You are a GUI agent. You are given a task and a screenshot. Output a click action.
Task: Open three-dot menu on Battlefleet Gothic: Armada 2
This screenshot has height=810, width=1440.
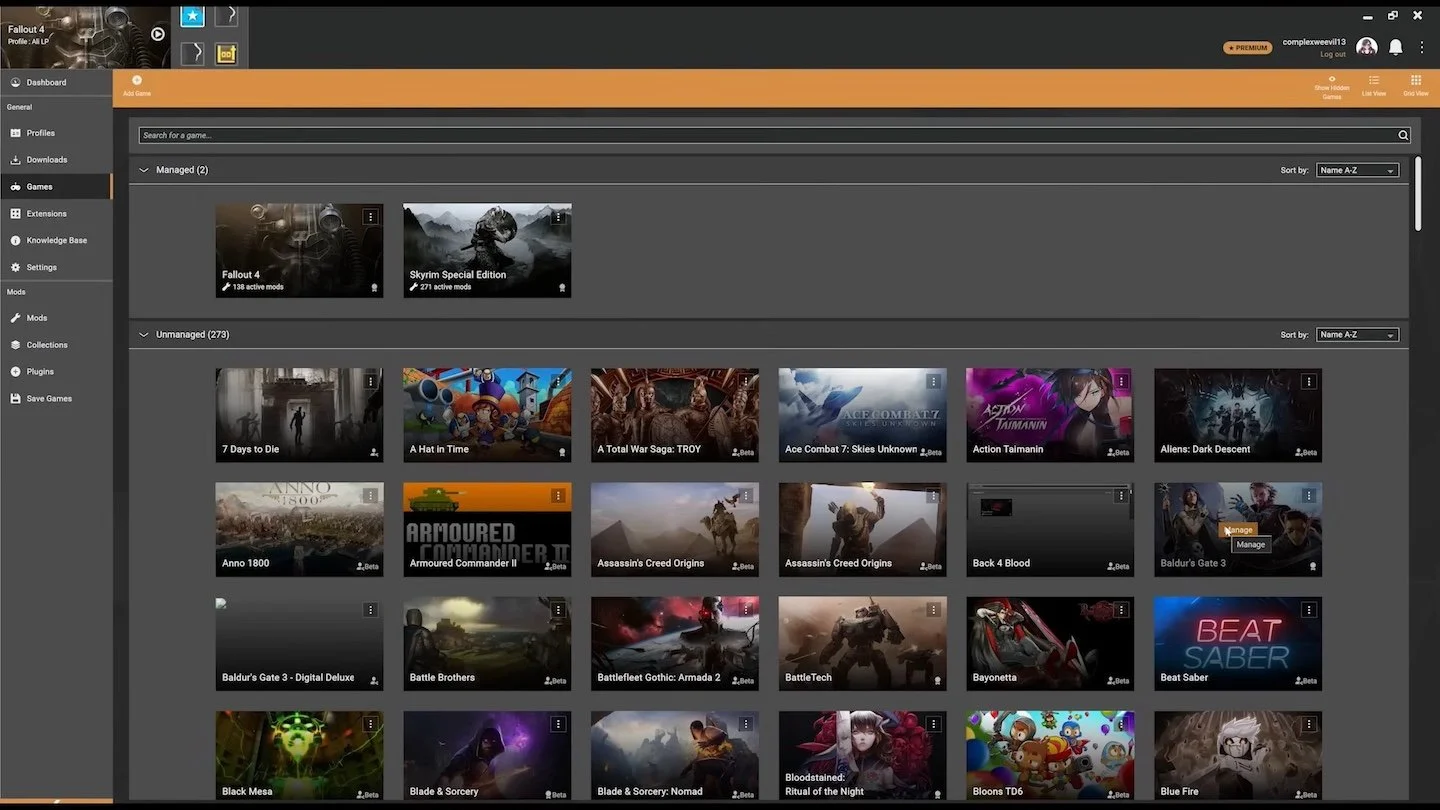pos(746,610)
